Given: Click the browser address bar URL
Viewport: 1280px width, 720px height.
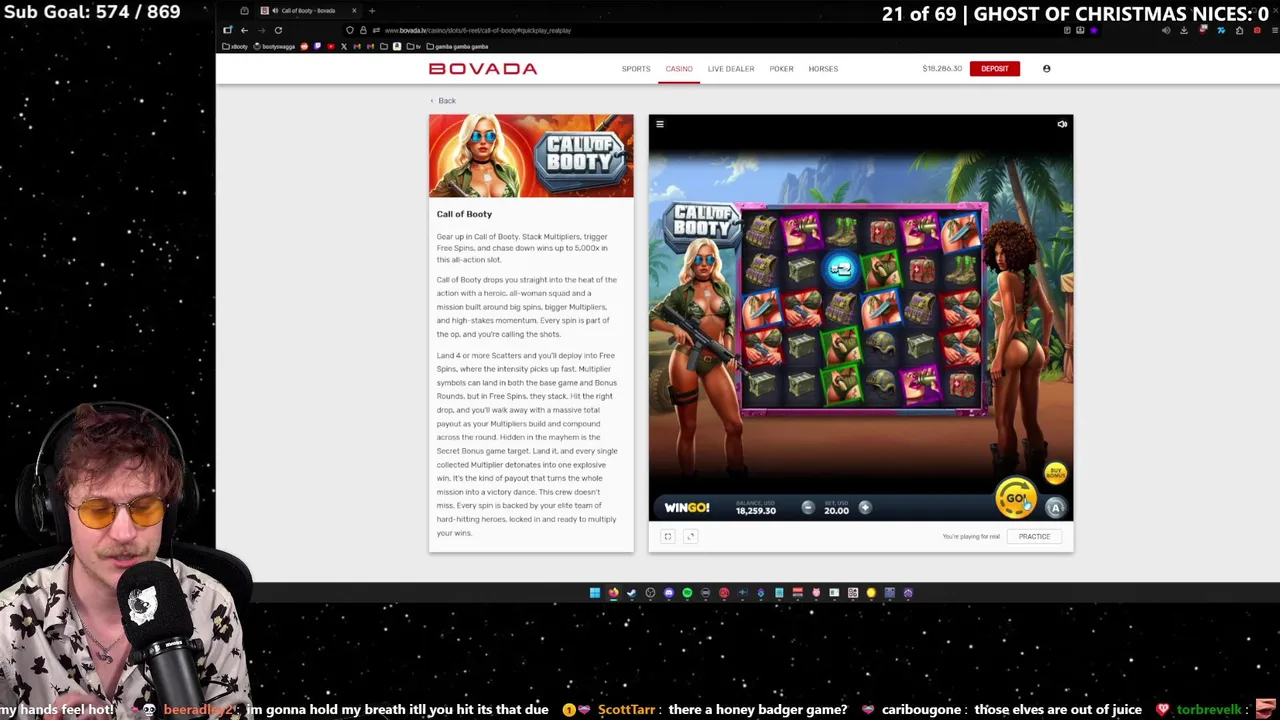Looking at the screenshot, I should click(x=477, y=30).
